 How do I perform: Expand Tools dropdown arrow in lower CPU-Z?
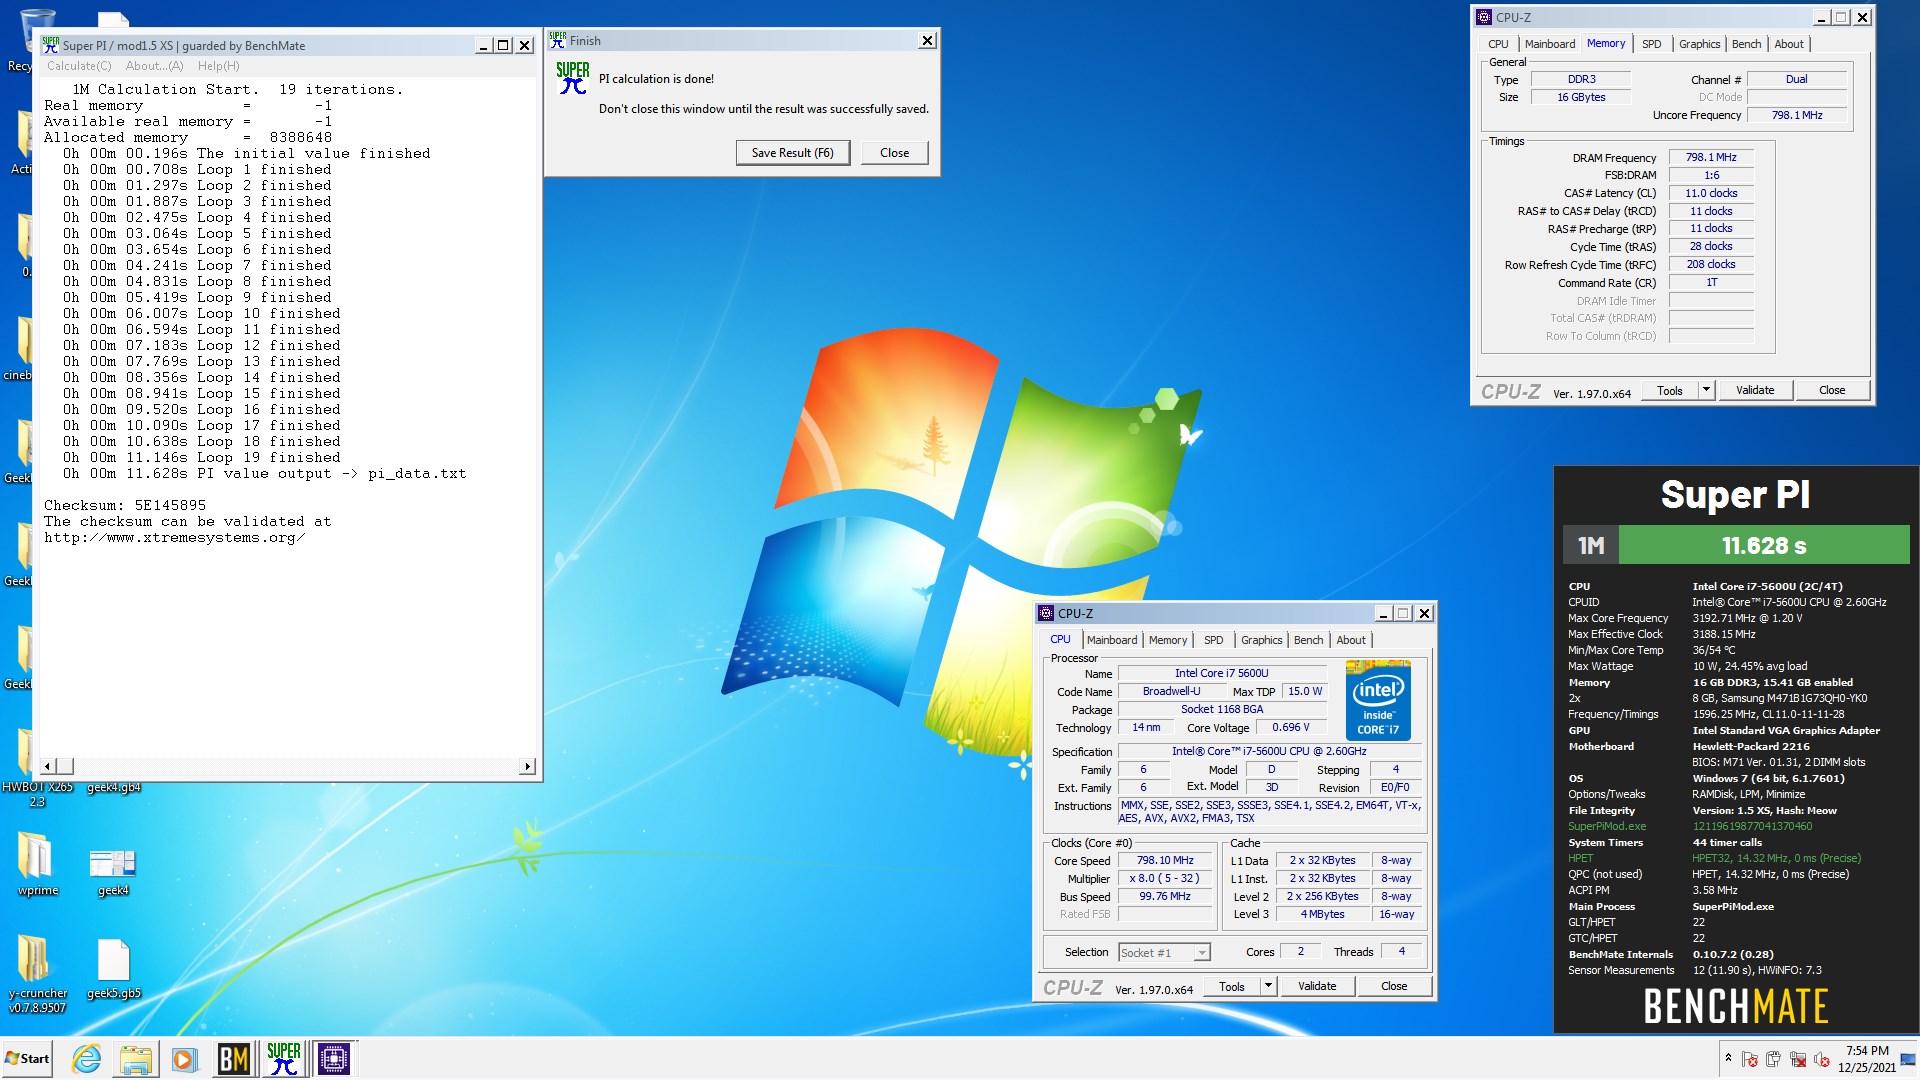[1268, 987]
